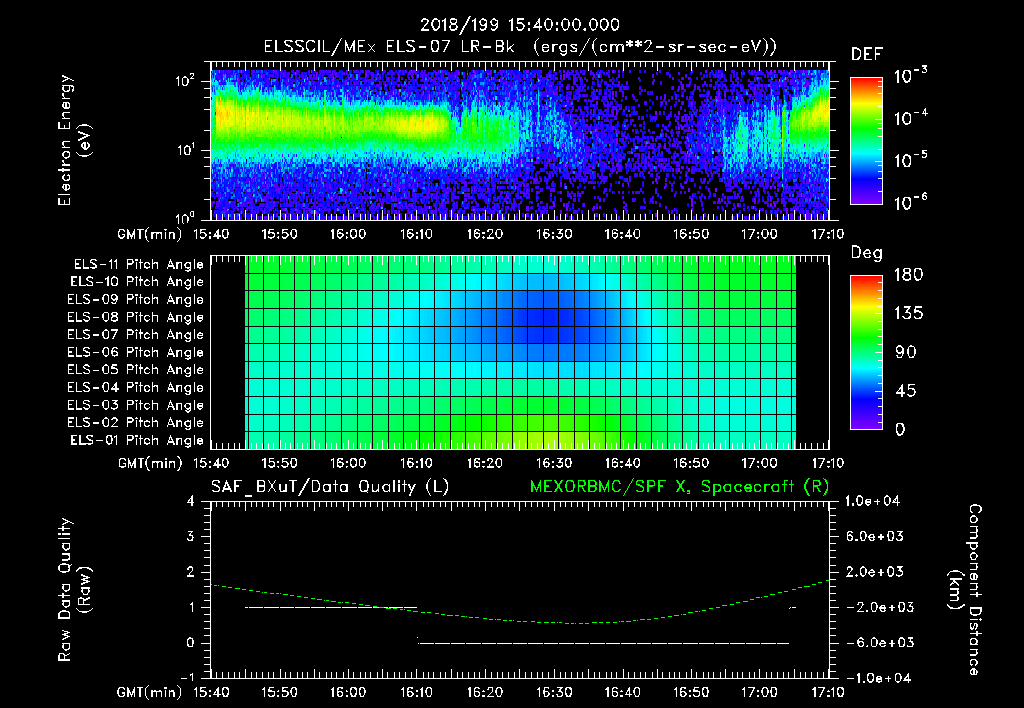The width and height of the screenshot is (1024, 708).
Task: Click the quality level 2 left axis tick
Action: point(190,571)
